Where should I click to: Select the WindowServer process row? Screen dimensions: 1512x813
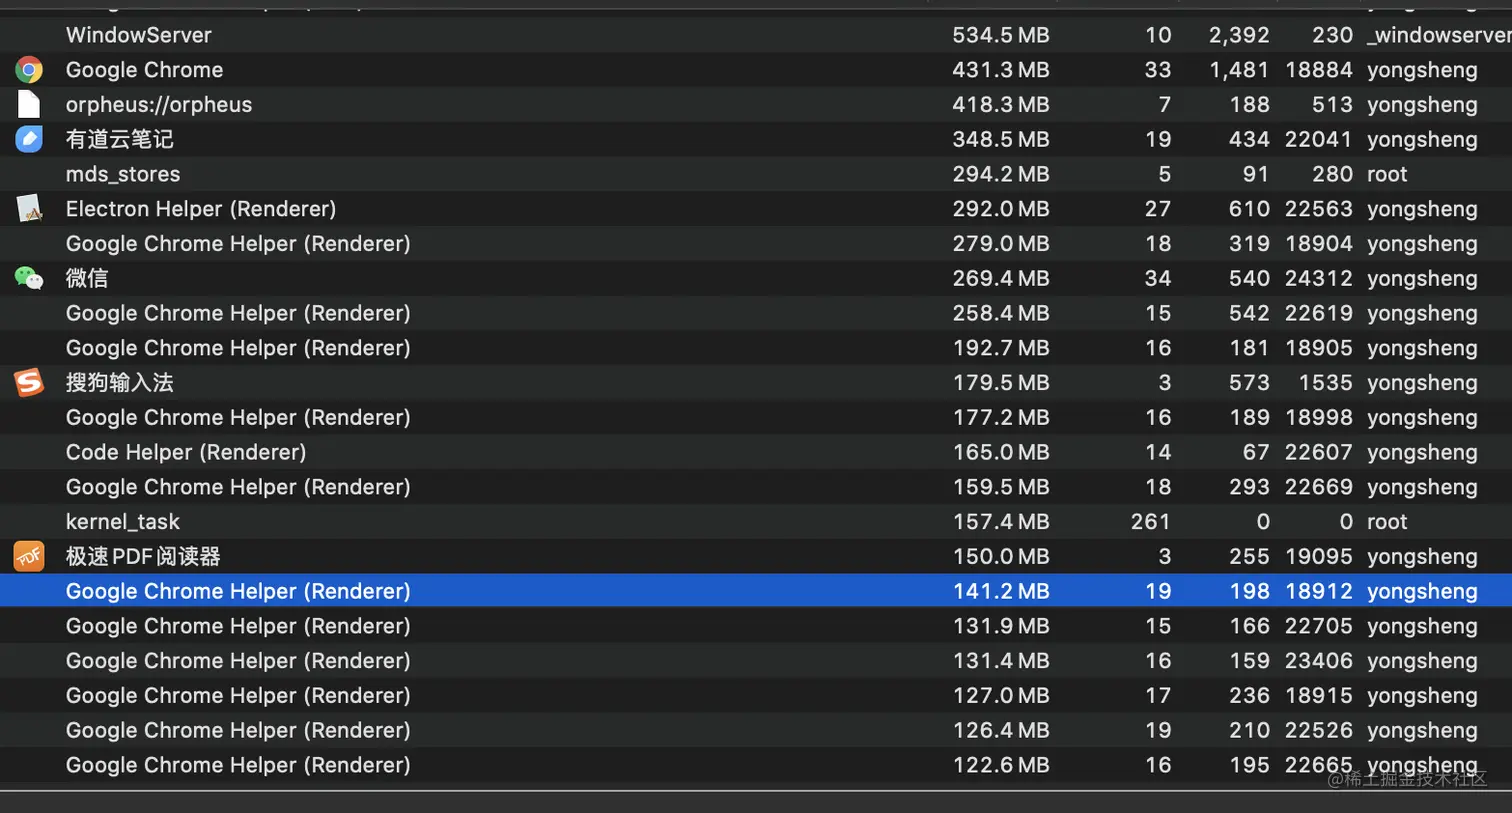756,35
